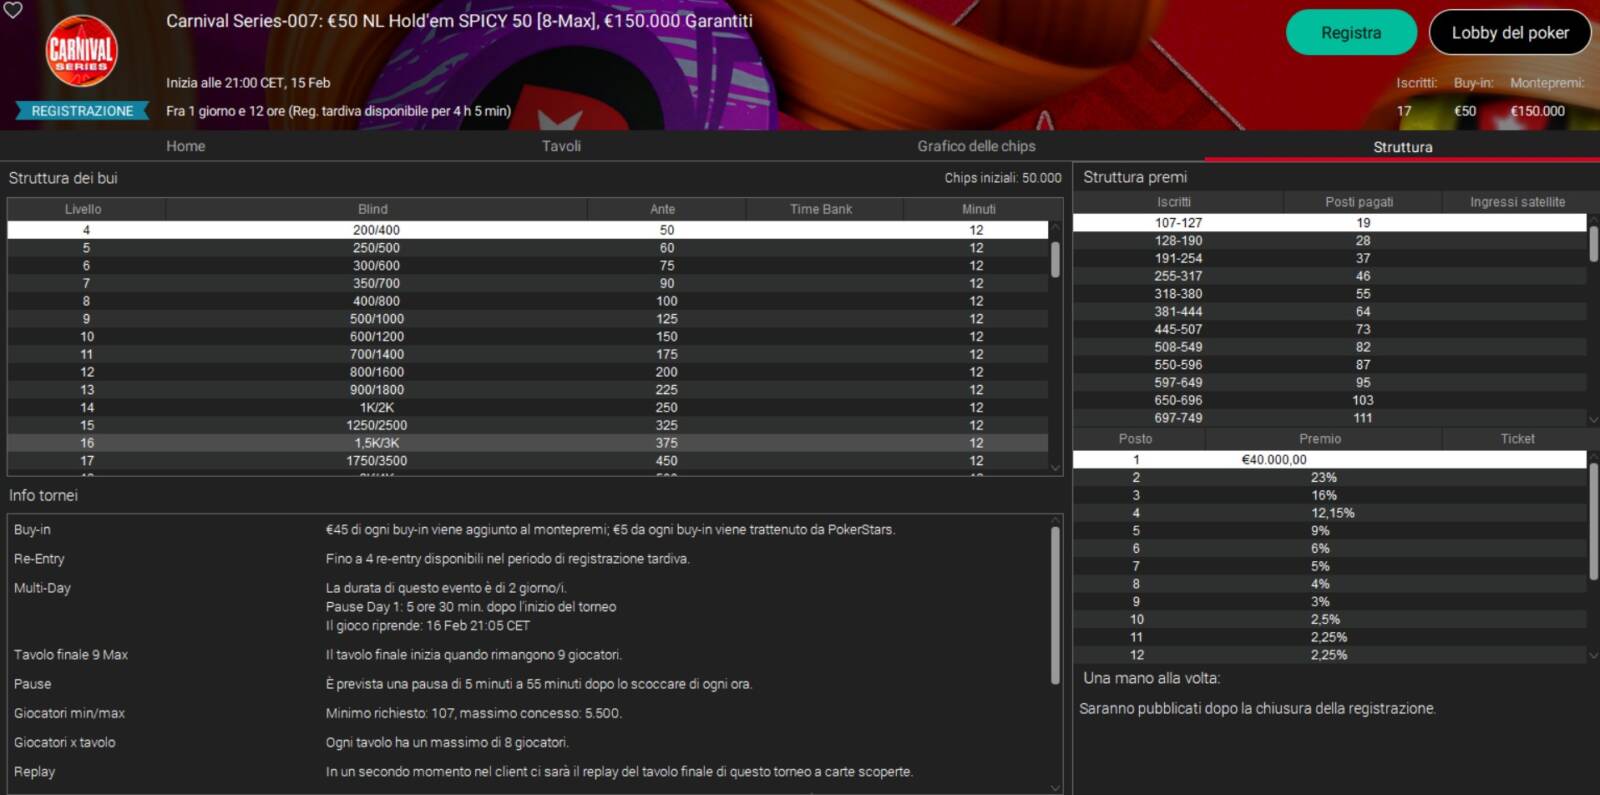This screenshot has height=795, width=1600.
Task: Click the Posti pagati column header
Action: point(1359,202)
